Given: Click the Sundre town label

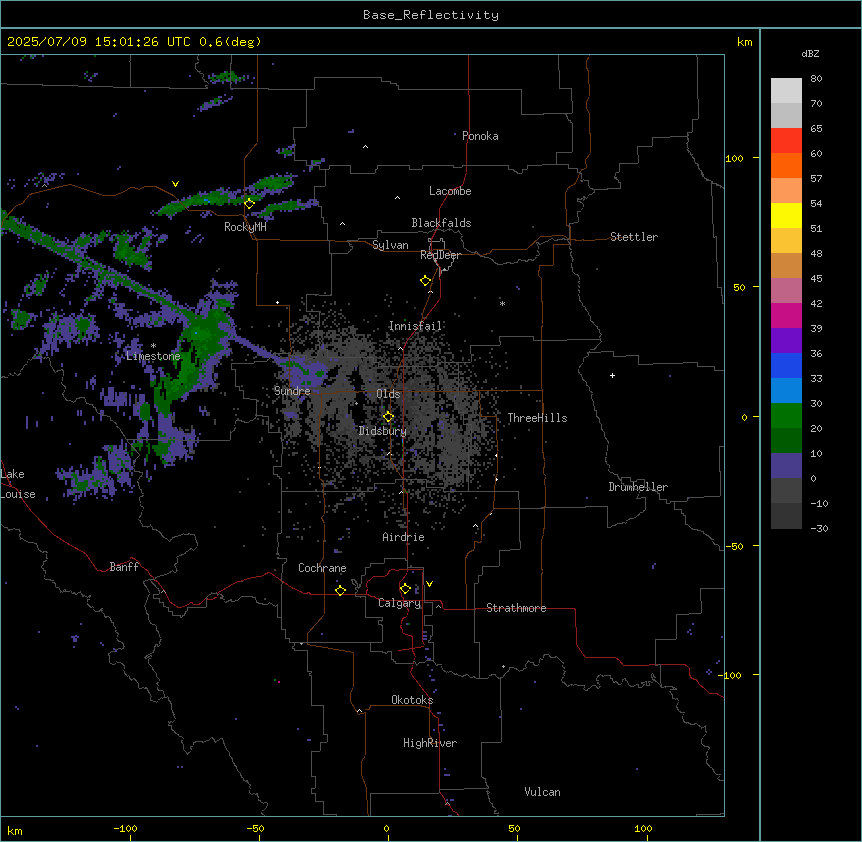Looking at the screenshot, I should pos(292,391).
